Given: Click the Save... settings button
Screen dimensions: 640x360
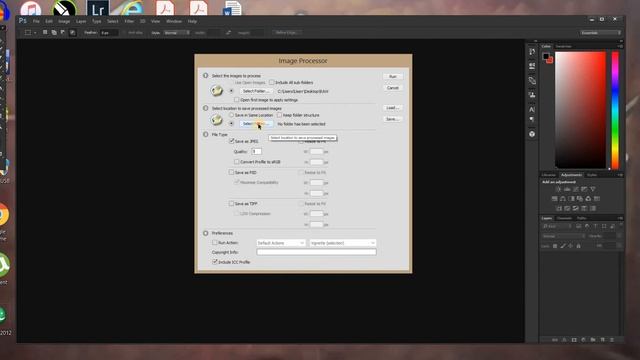Looking at the screenshot, I should [x=393, y=119].
